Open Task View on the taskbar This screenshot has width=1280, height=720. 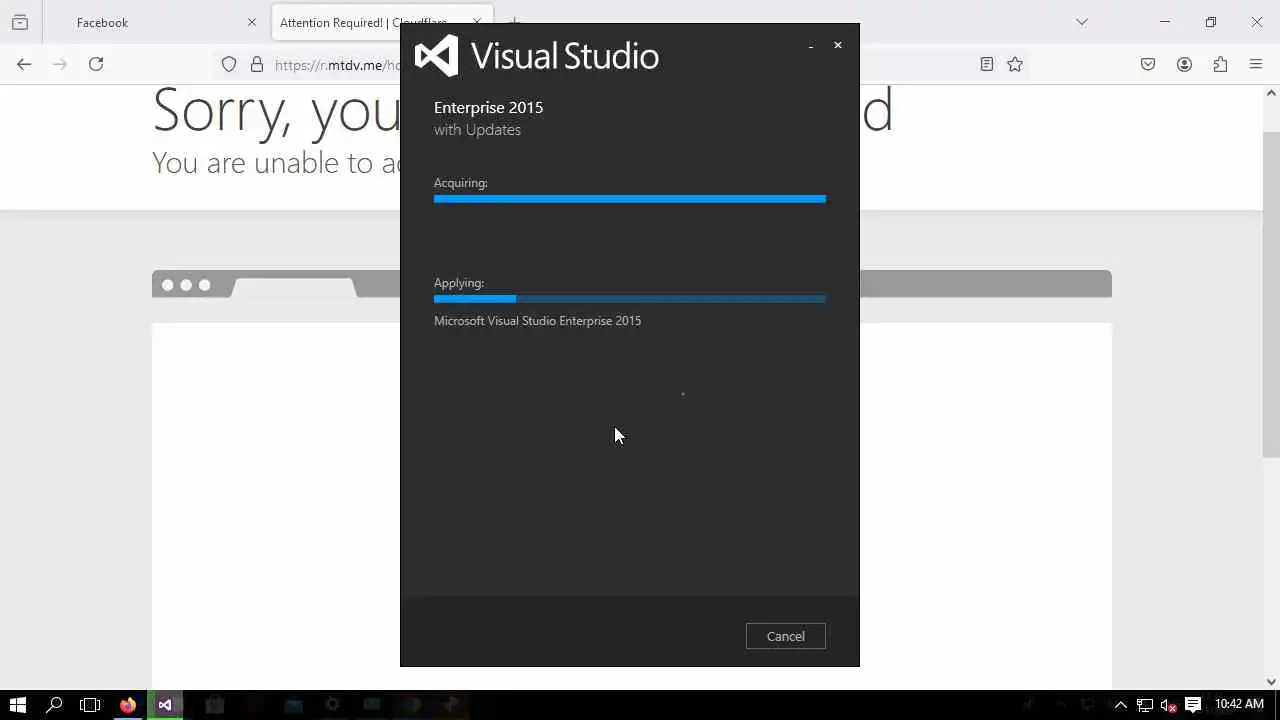(x=90, y=705)
